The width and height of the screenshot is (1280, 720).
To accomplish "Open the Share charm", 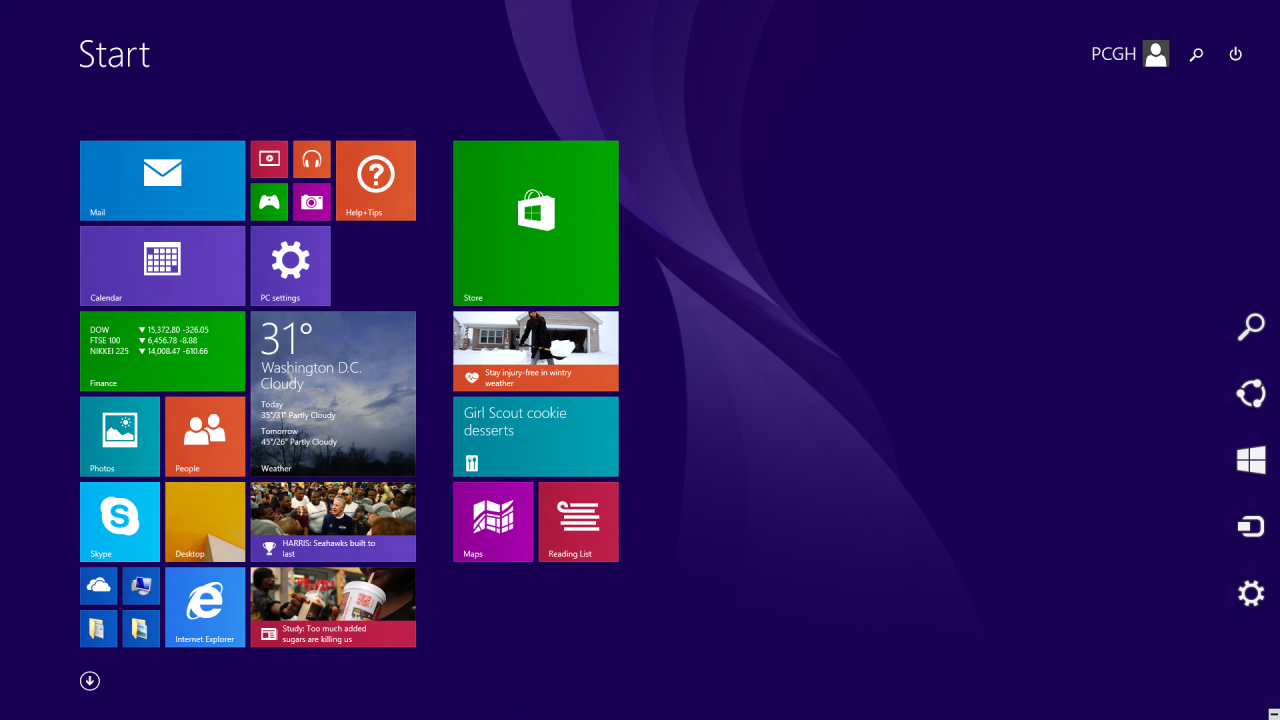I will 1251,393.
